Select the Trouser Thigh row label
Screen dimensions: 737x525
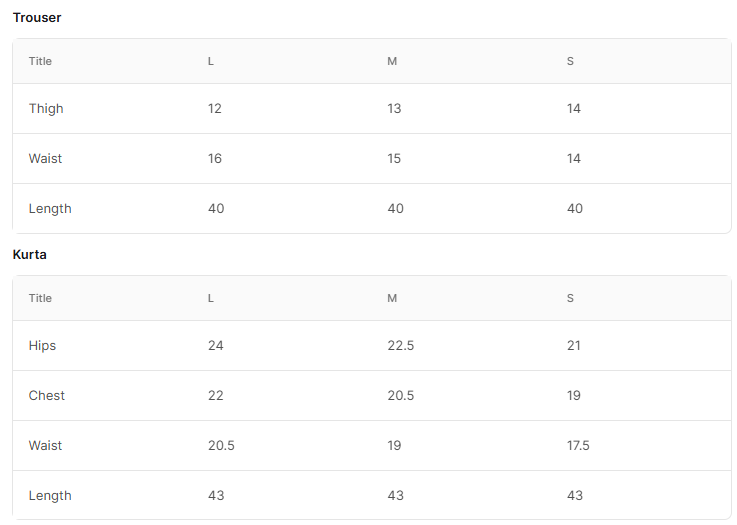coord(46,109)
